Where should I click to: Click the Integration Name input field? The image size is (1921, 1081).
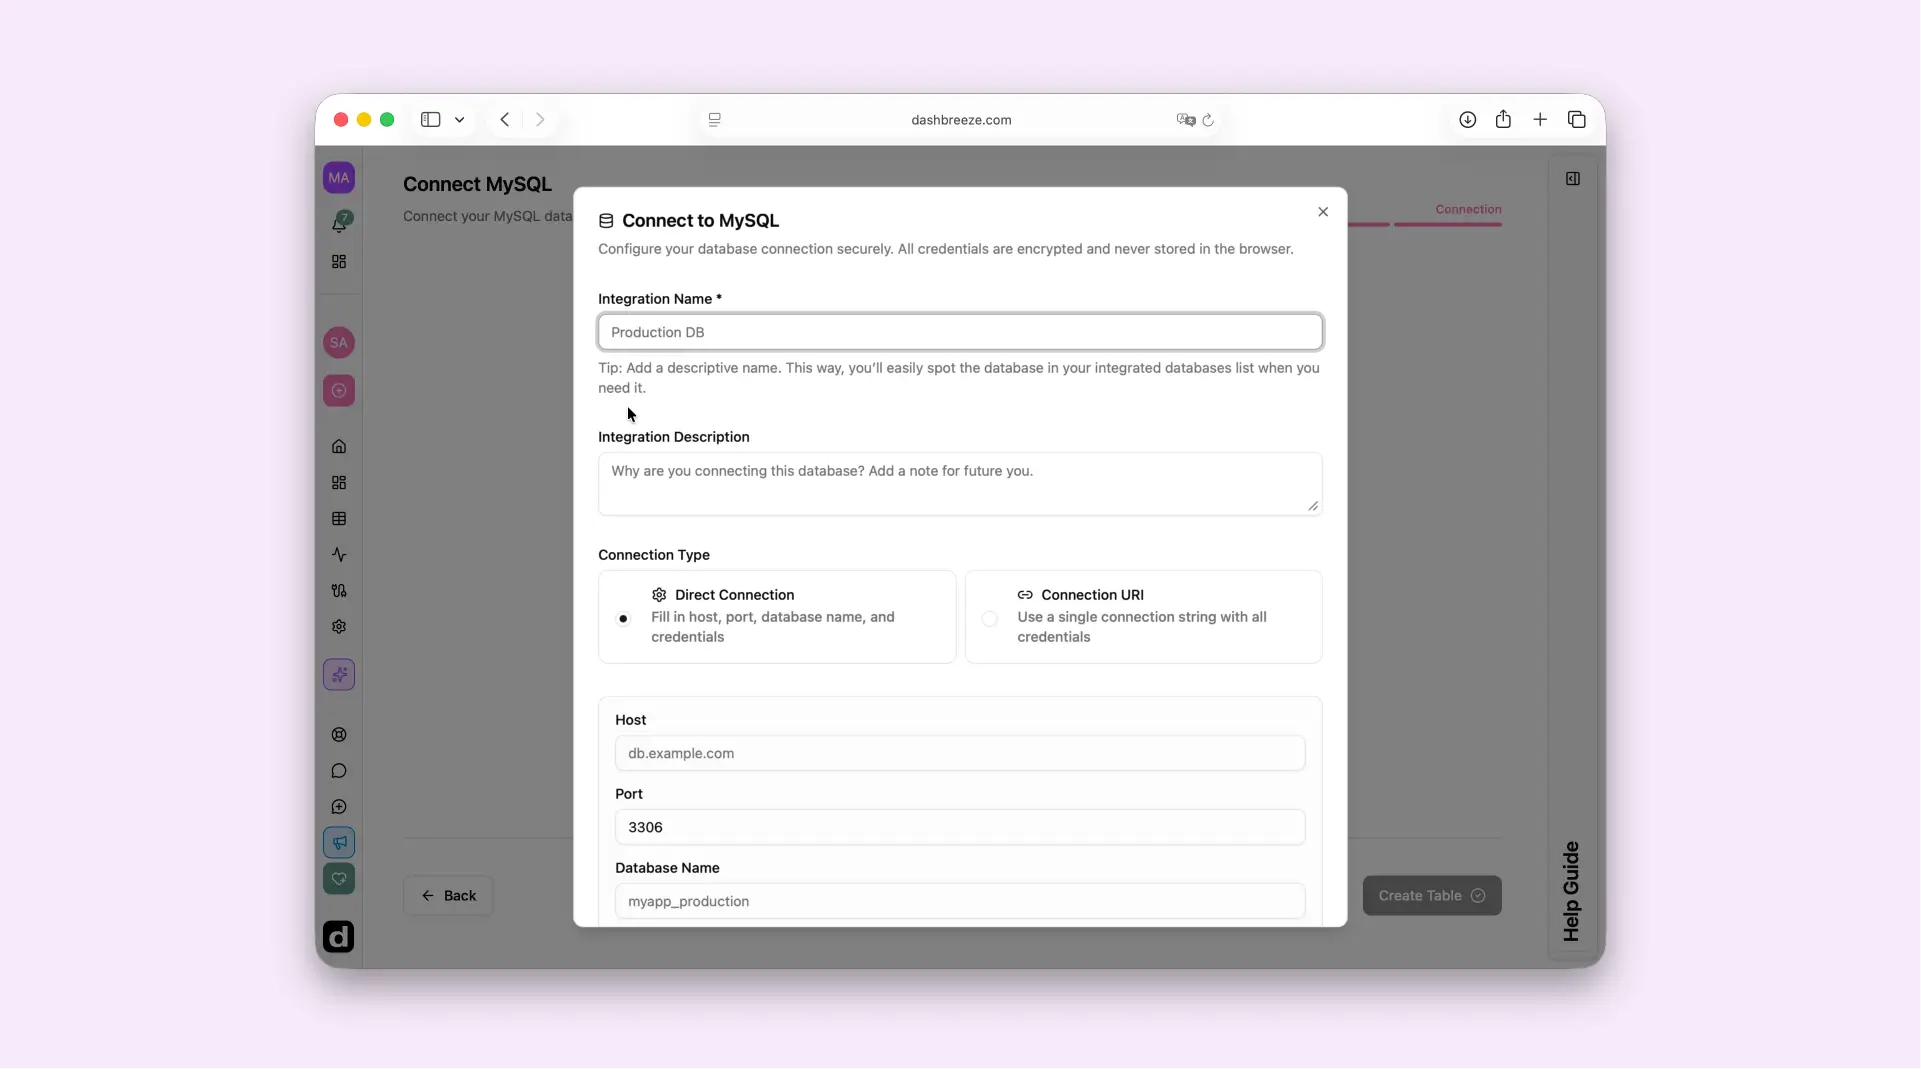click(x=961, y=332)
